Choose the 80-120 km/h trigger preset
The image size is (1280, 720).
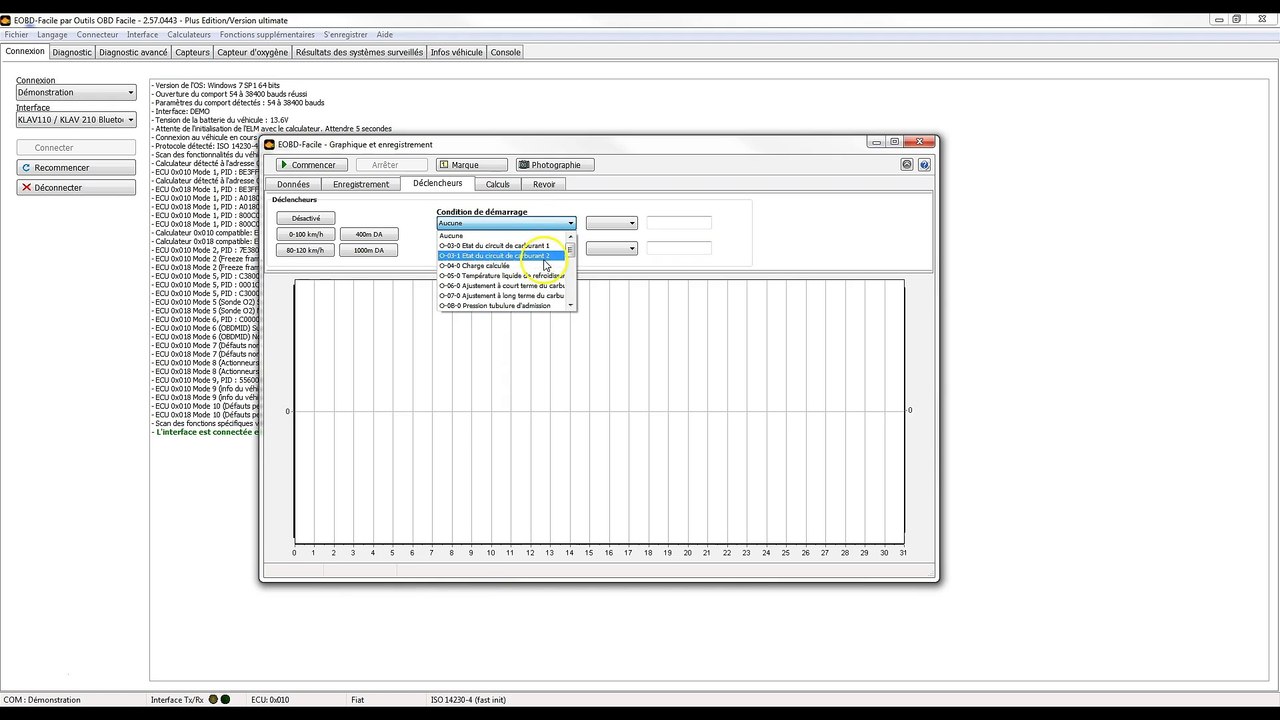click(x=306, y=250)
